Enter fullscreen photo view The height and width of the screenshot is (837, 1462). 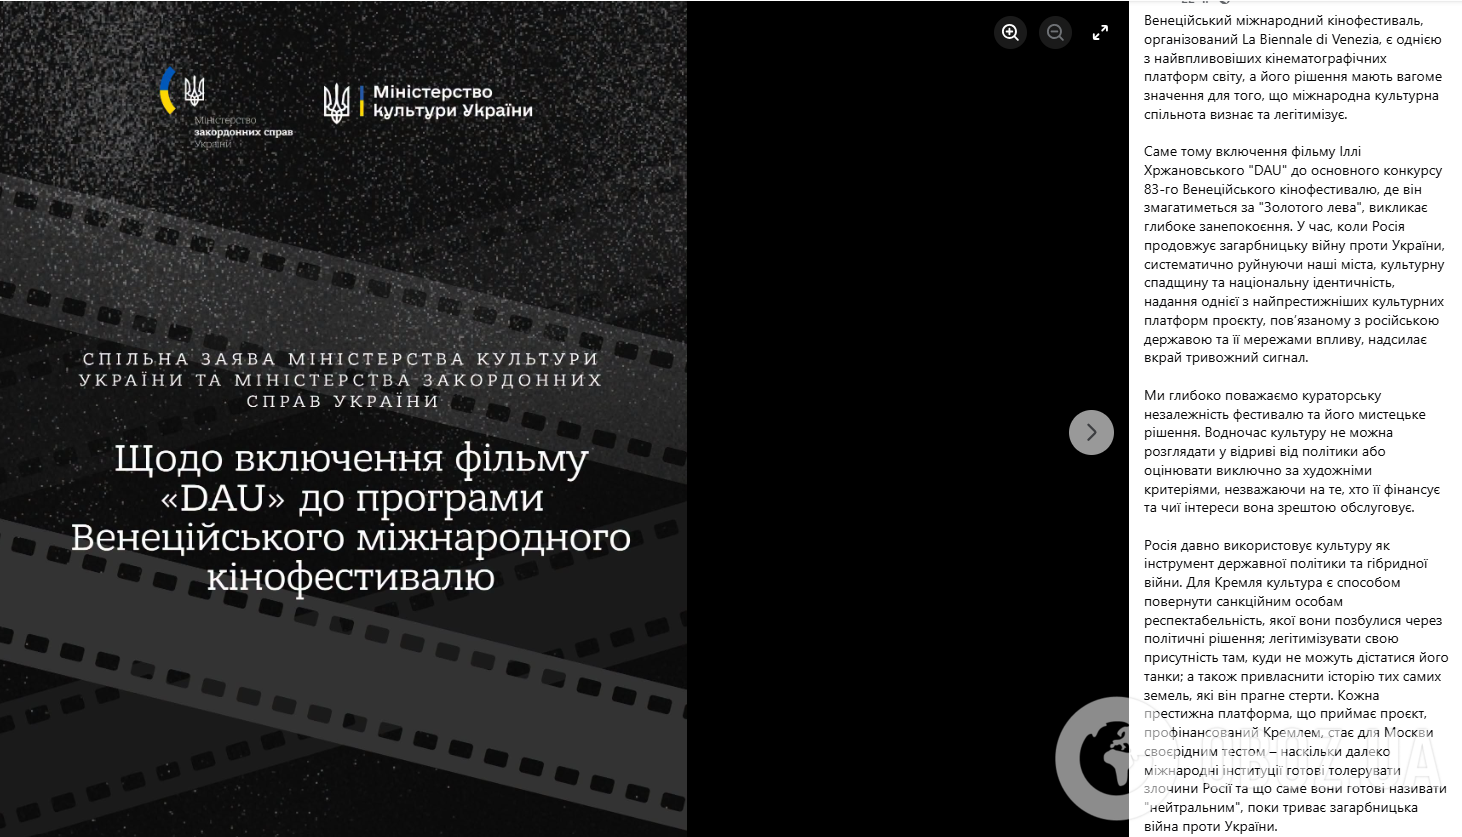click(1100, 33)
